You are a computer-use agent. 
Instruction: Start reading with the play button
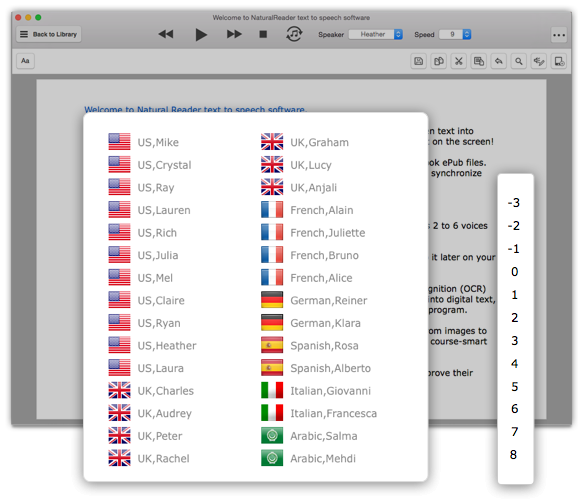(x=201, y=35)
